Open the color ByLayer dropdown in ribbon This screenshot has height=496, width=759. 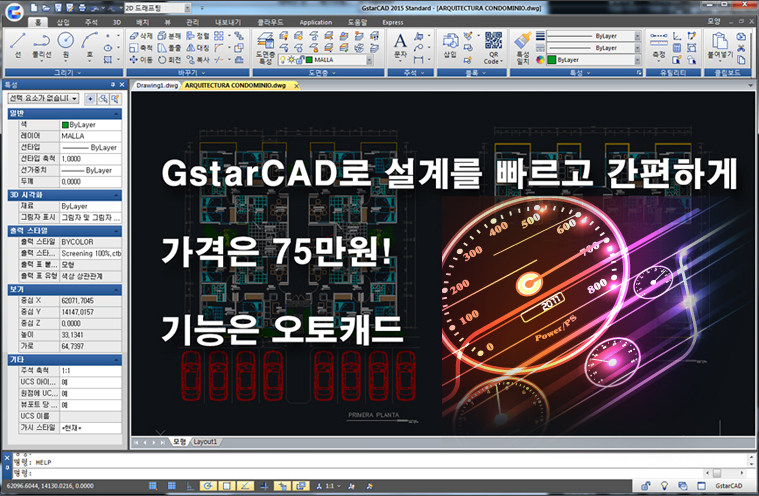[x=637, y=60]
